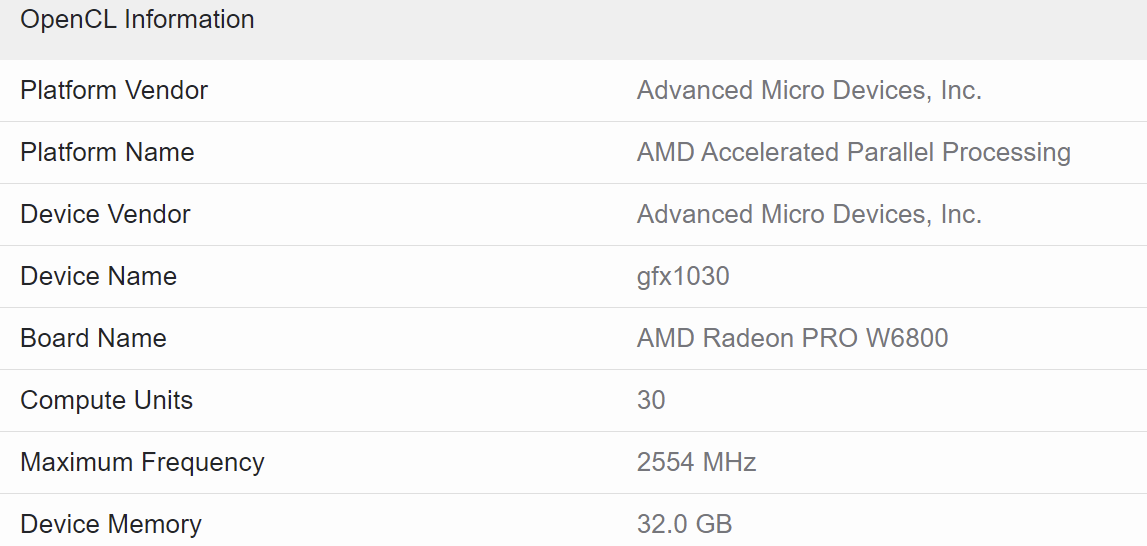Click the GB unit text

click(714, 524)
